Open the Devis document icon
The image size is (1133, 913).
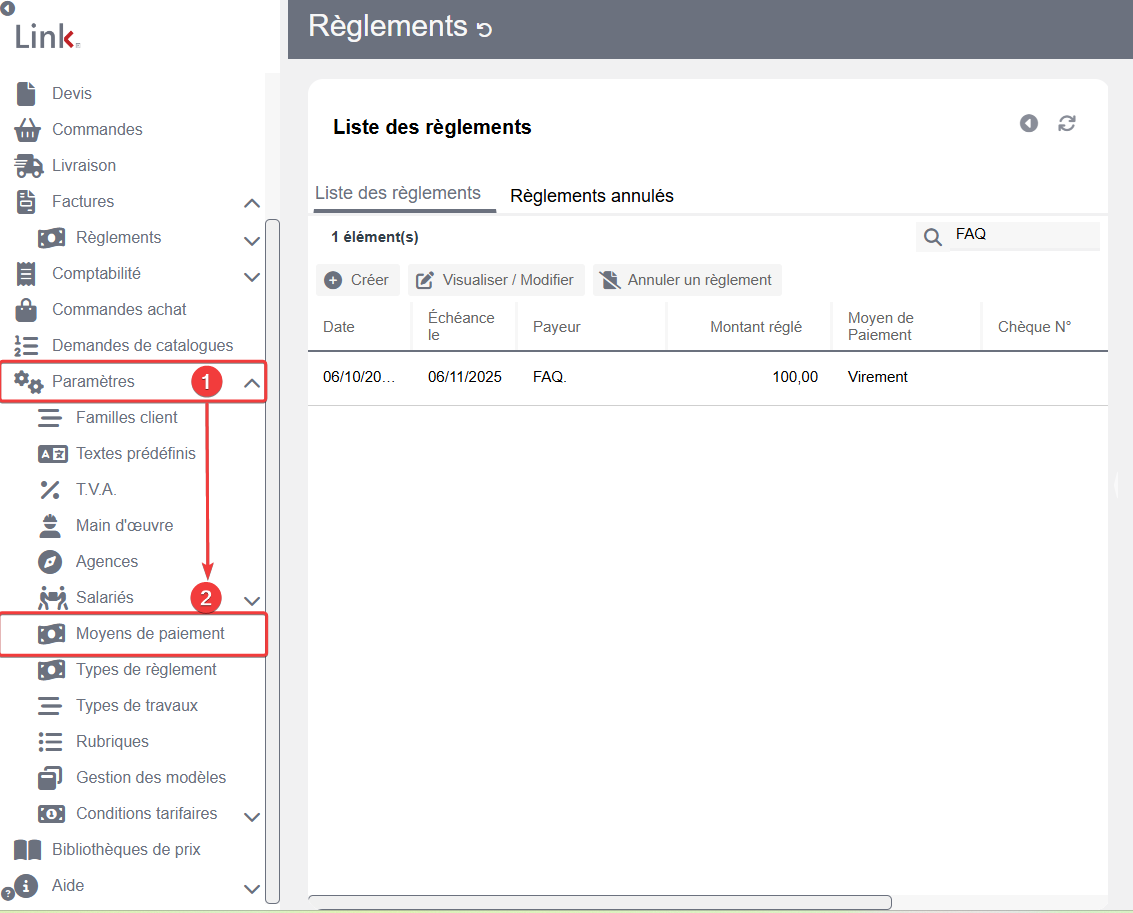(26, 94)
